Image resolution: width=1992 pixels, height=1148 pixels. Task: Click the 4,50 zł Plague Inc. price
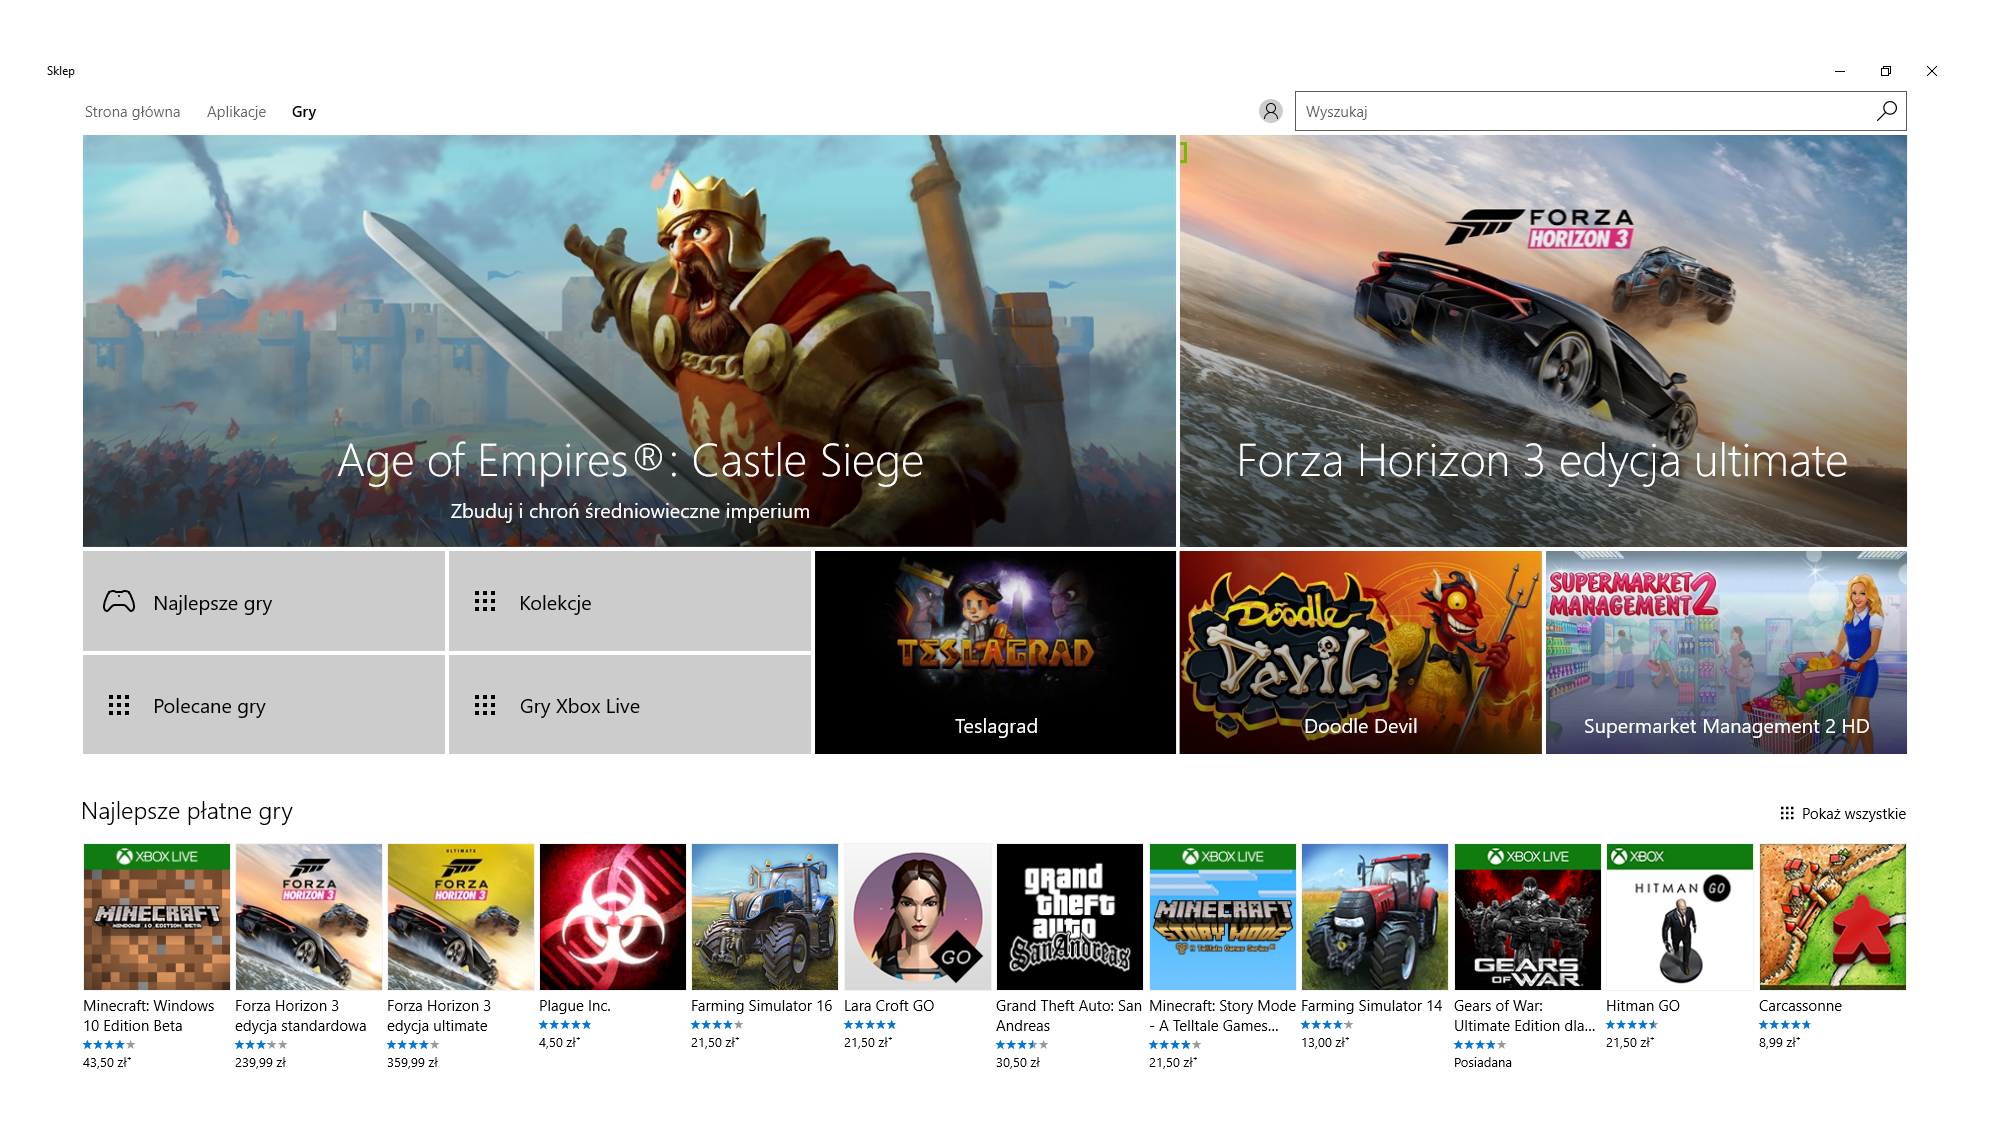coord(559,1043)
